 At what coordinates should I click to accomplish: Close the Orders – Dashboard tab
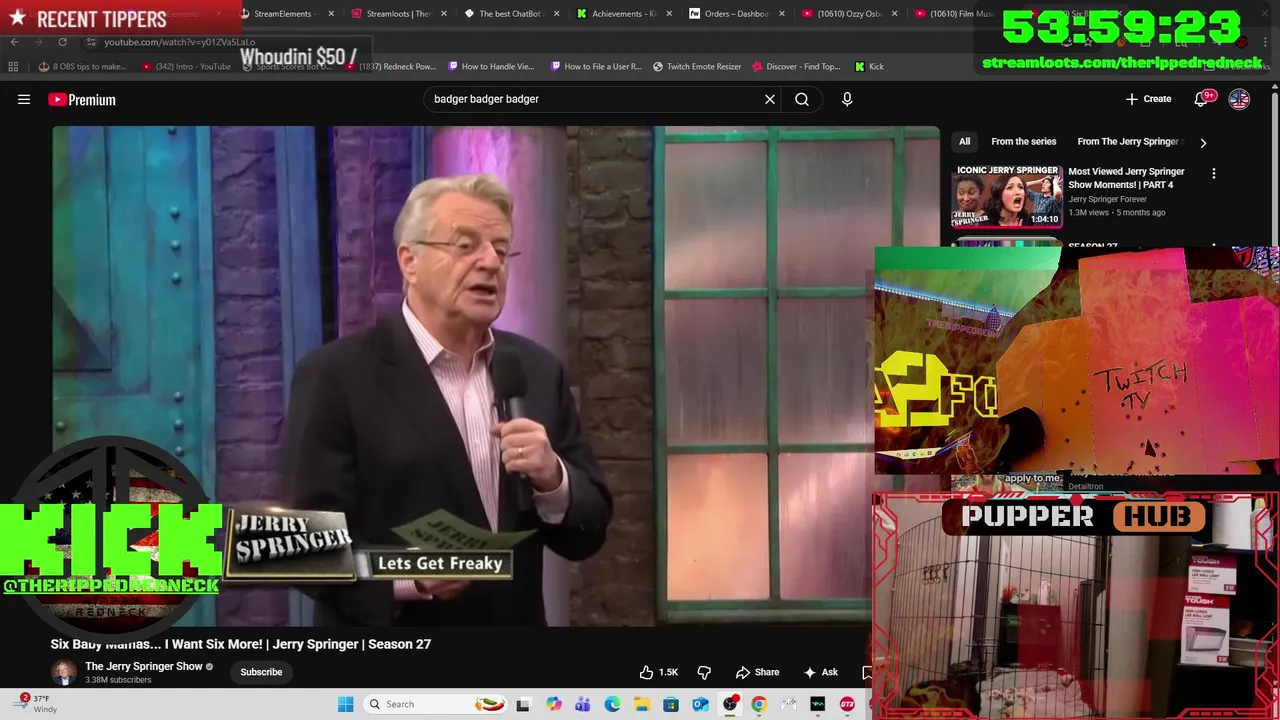coord(782,14)
